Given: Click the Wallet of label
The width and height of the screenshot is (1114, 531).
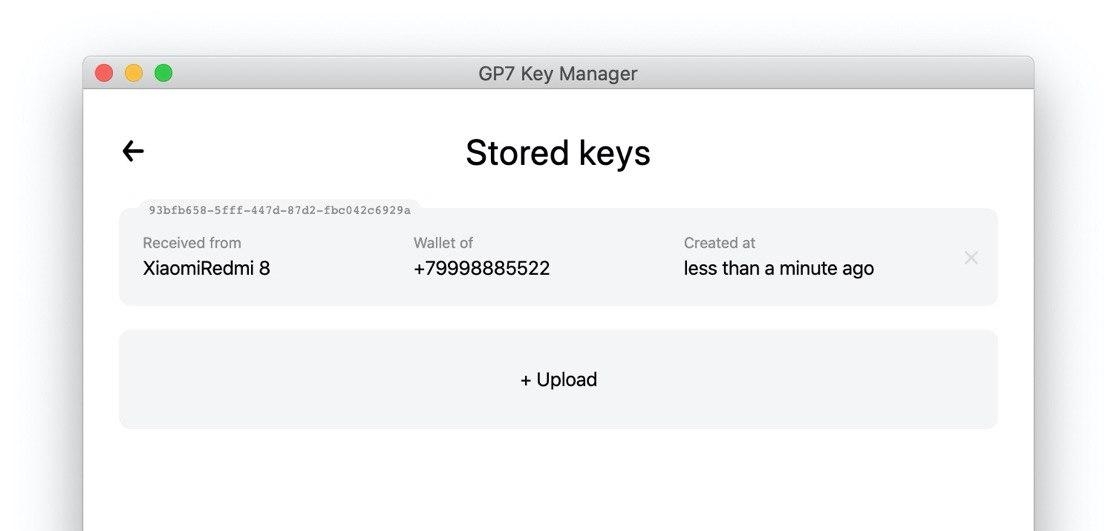Looking at the screenshot, I should click(x=443, y=243).
